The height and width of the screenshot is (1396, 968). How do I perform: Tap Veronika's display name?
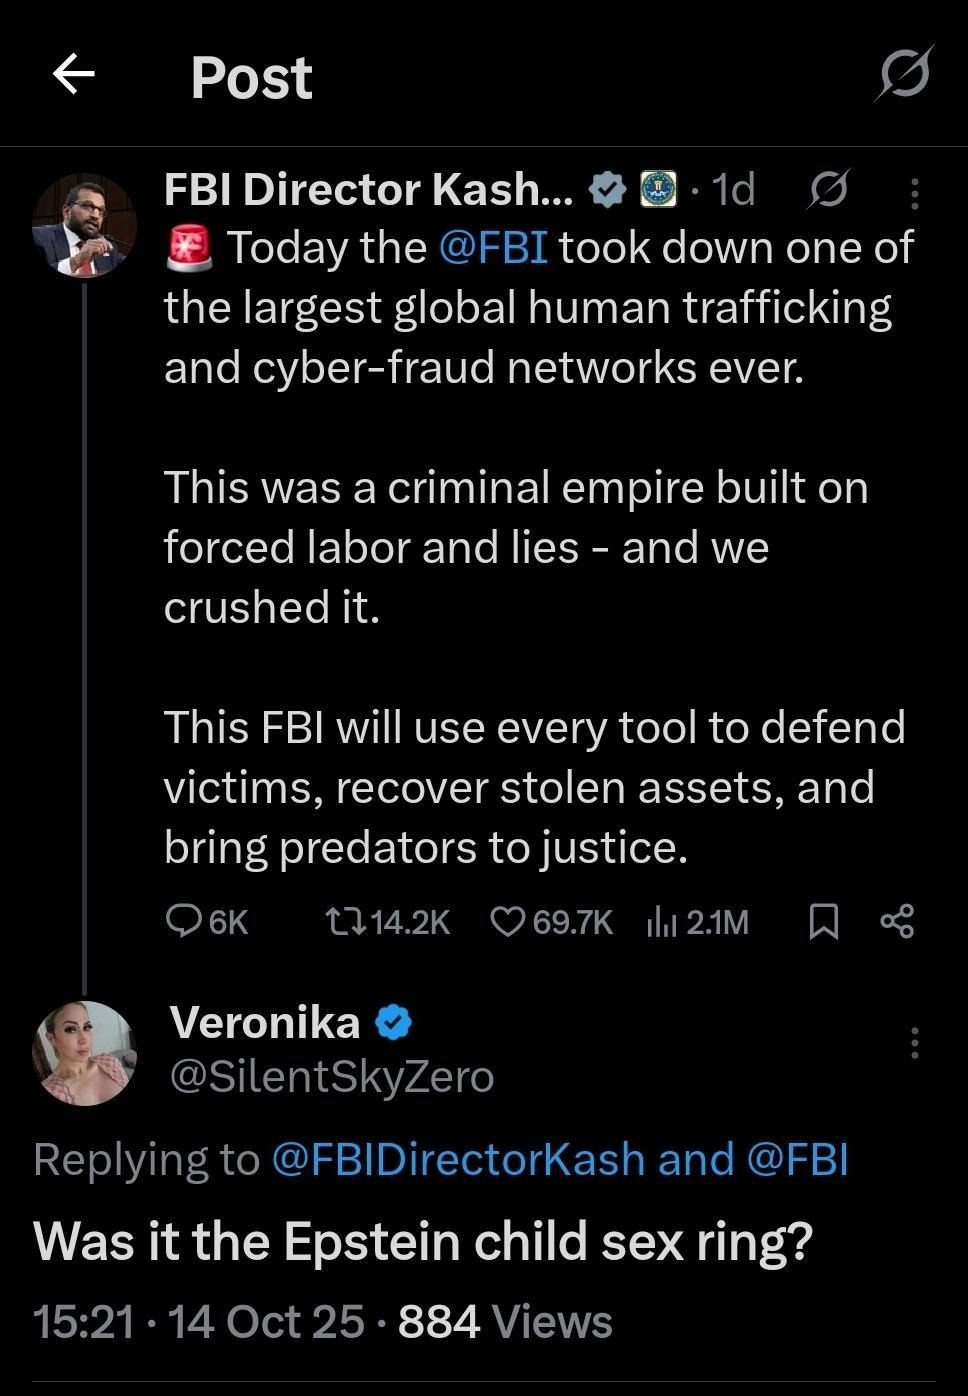(265, 1022)
